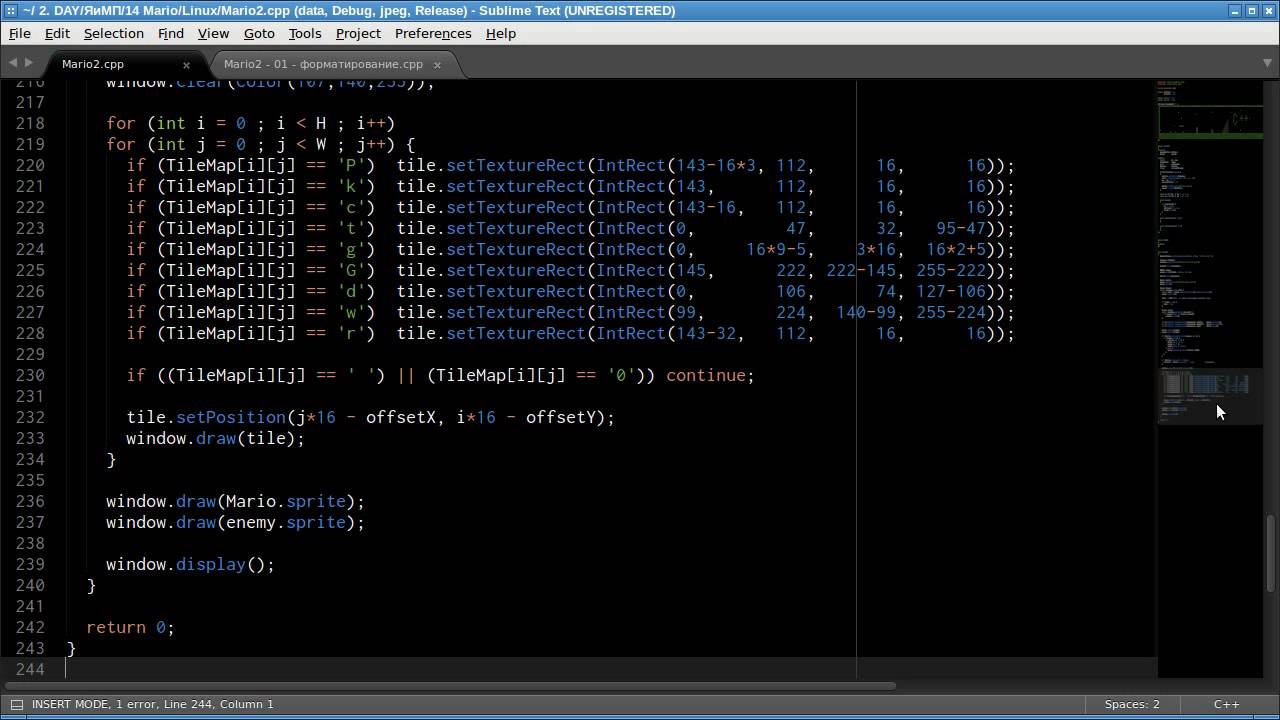Click the next tab arrow
The width and height of the screenshot is (1280, 720).
click(29, 63)
